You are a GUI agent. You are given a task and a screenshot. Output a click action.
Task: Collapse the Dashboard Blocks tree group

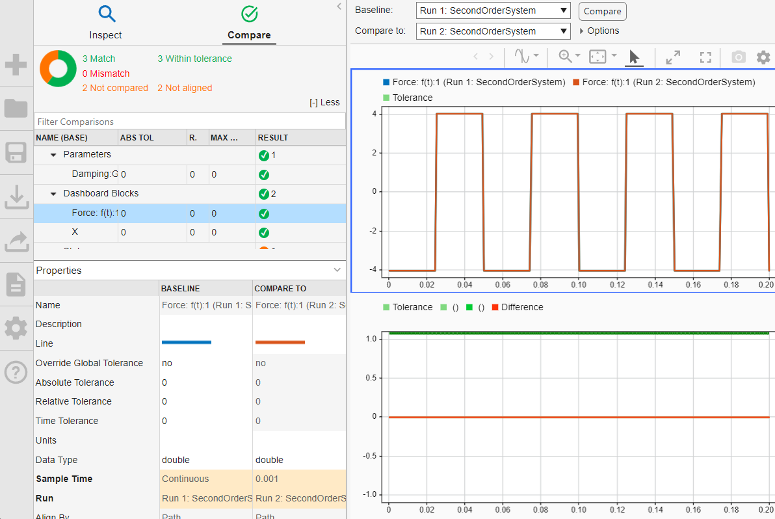(x=53, y=193)
